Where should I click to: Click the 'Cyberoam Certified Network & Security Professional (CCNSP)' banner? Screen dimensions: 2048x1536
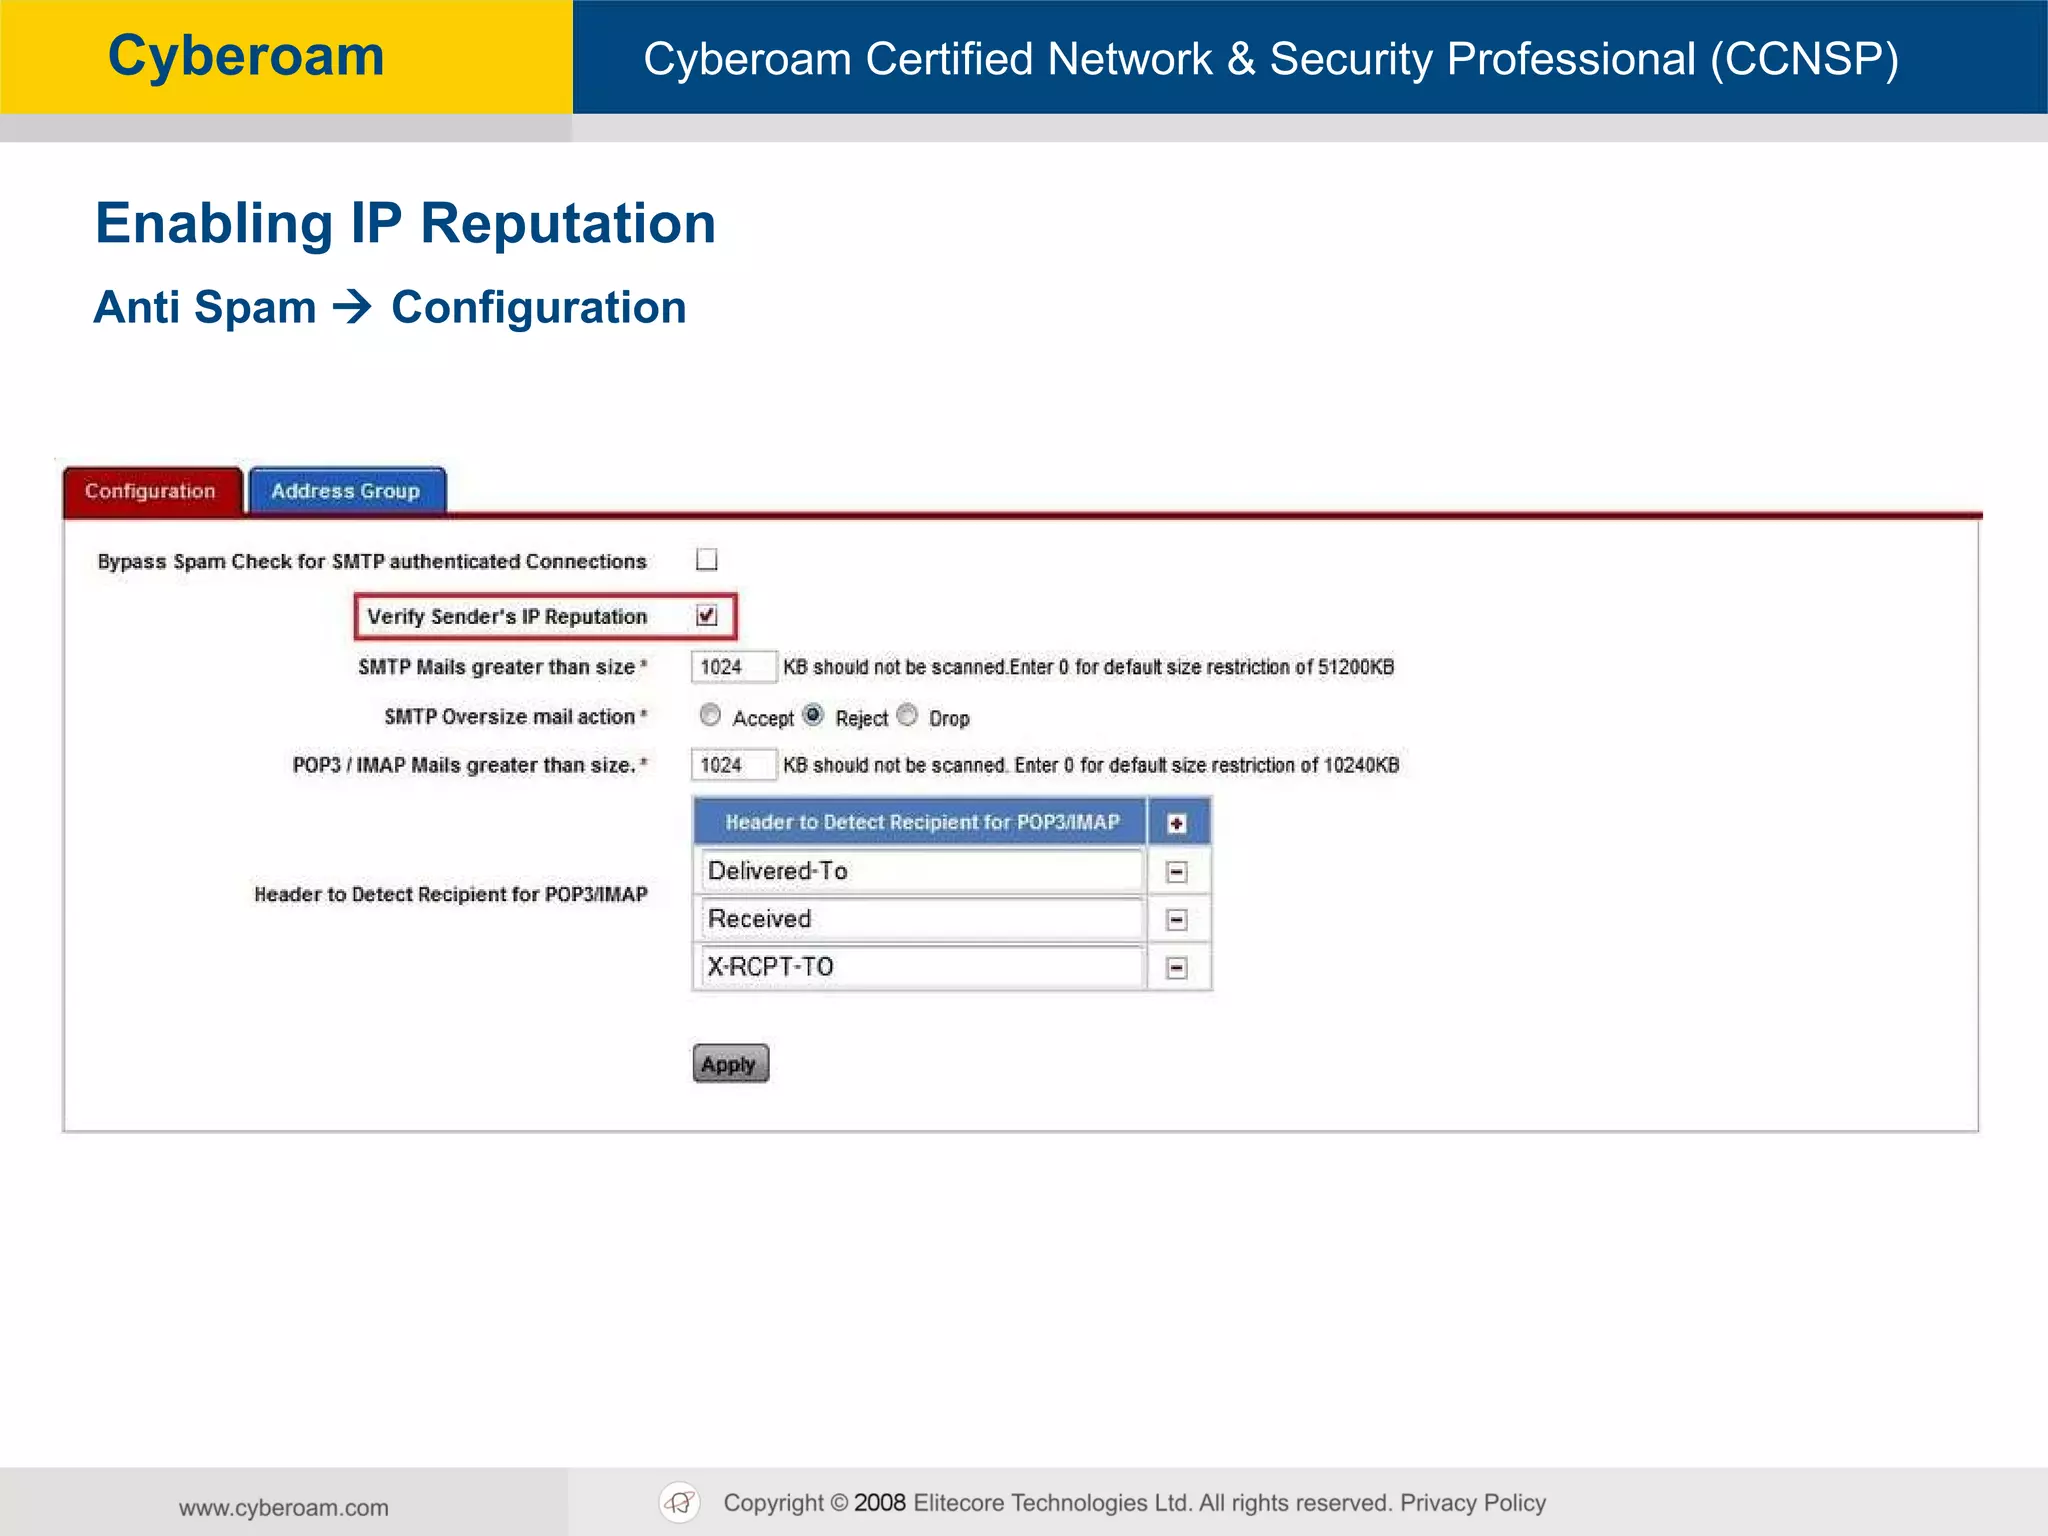1271,59
